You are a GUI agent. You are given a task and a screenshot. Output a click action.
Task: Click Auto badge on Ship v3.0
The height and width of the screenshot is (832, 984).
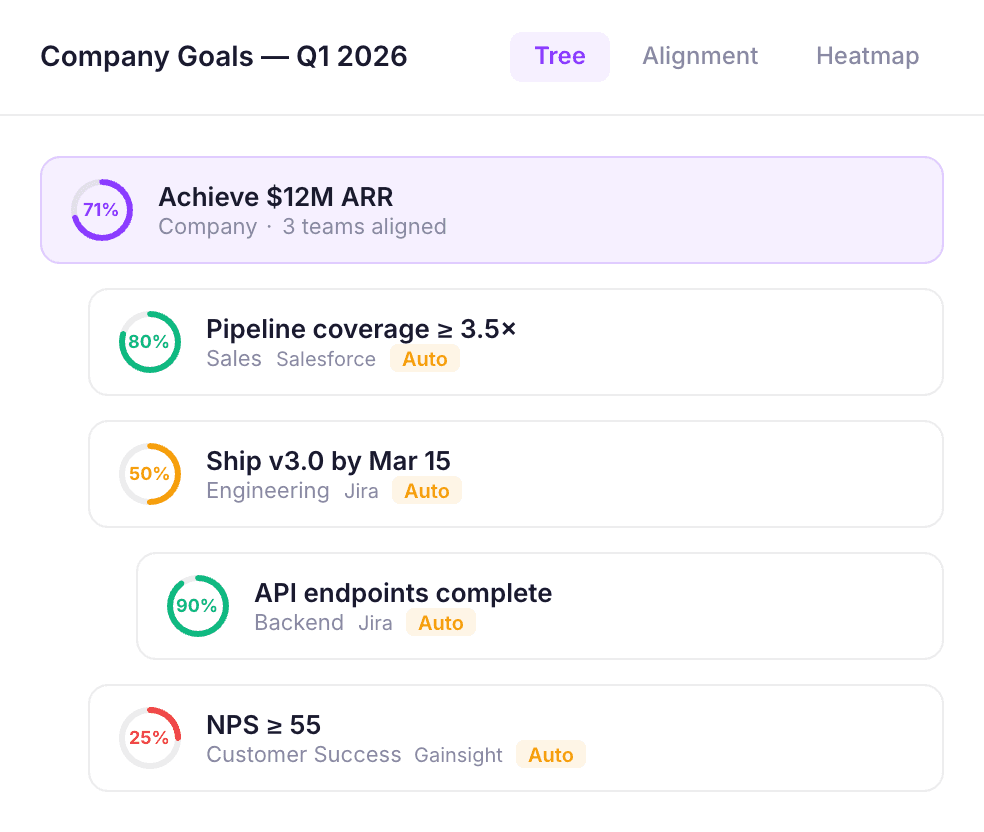point(427,491)
